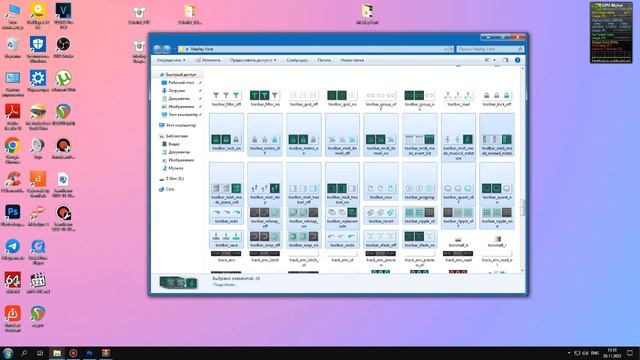Select the toolbar_grid_off file
640x360 pixels.
pos(303,98)
